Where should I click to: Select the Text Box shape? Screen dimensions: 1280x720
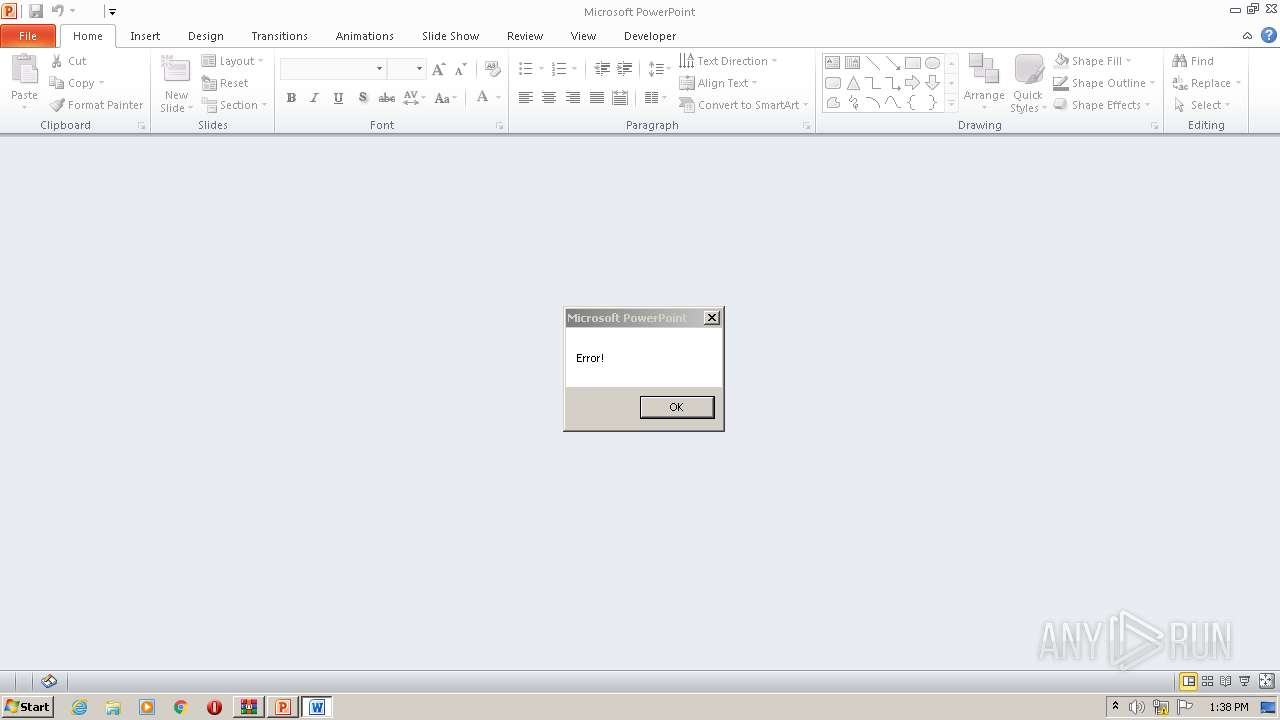point(832,63)
